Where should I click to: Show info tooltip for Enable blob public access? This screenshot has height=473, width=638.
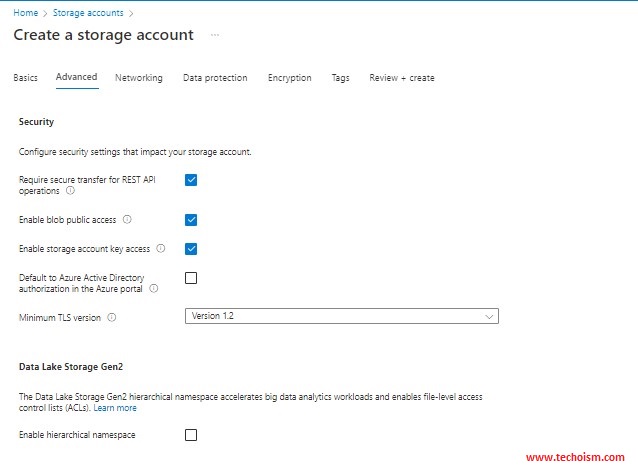[x=127, y=219]
